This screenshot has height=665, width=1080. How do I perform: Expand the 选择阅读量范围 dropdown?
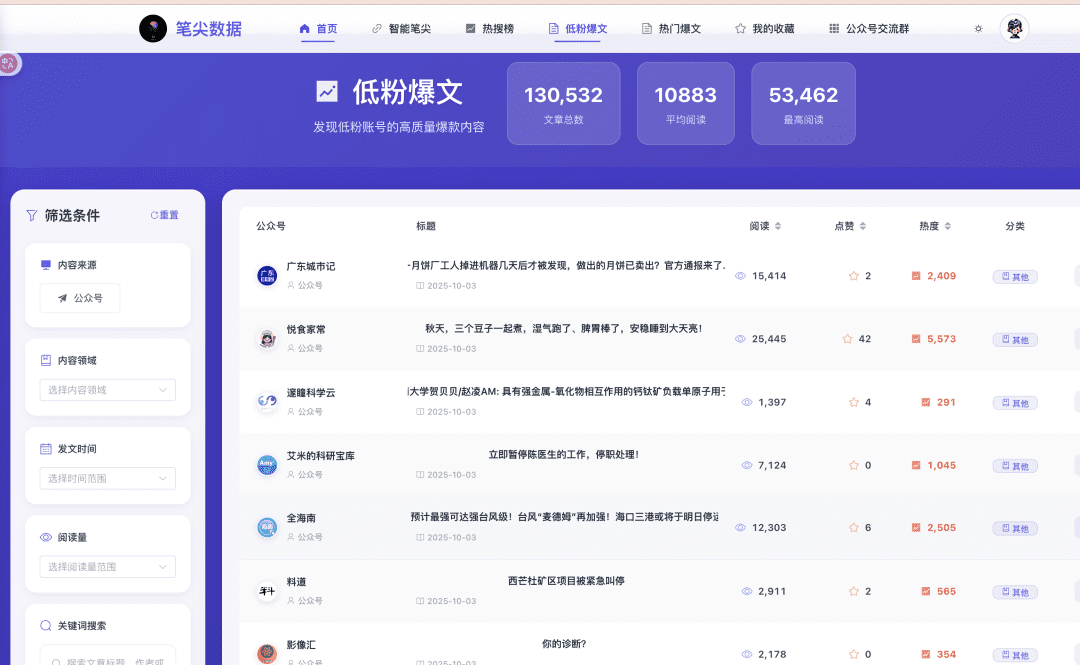click(108, 567)
